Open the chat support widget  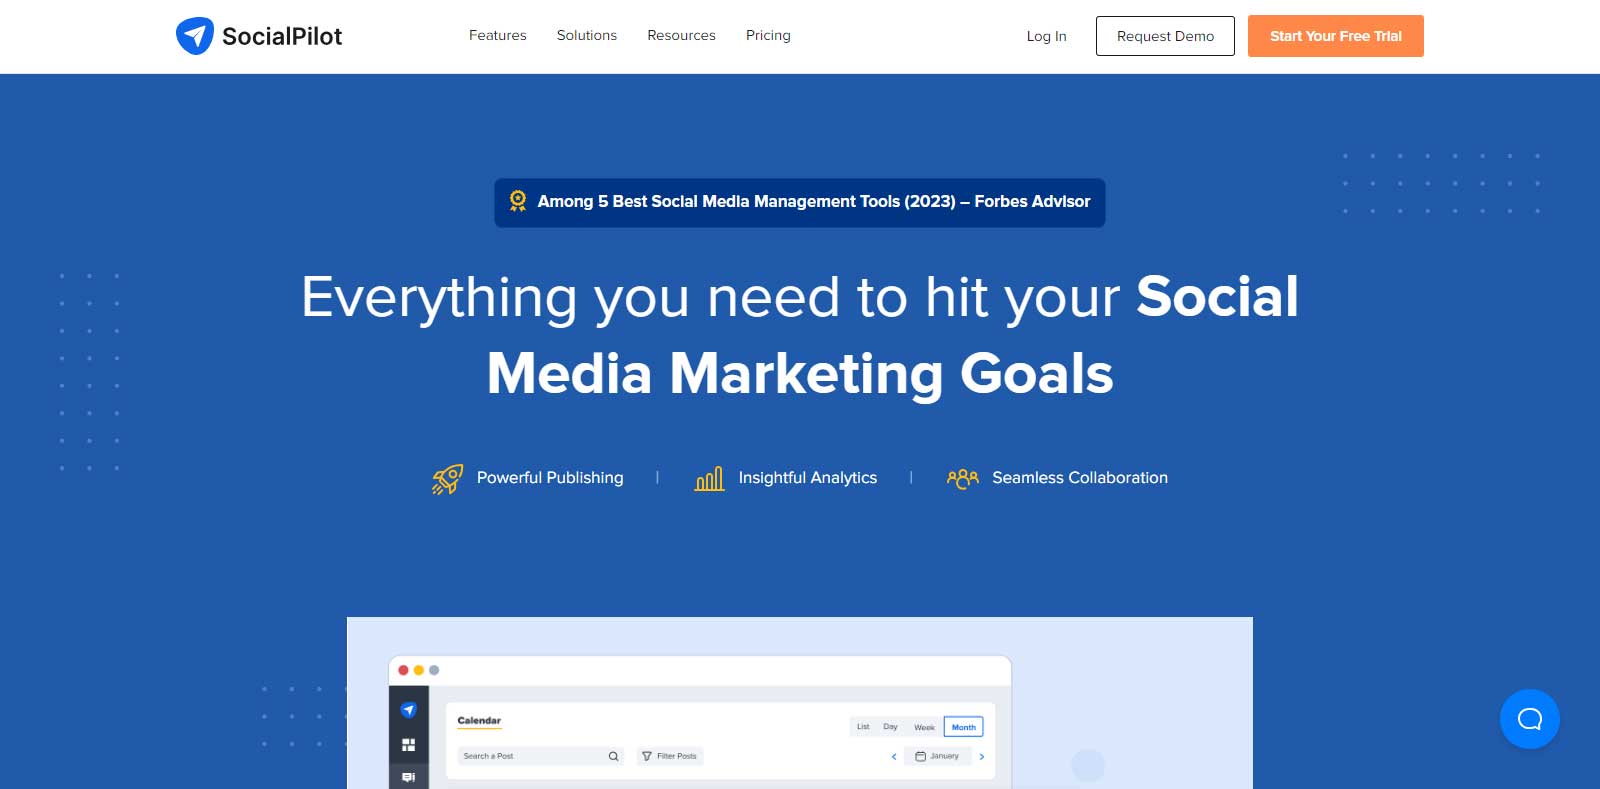click(x=1529, y=719)
